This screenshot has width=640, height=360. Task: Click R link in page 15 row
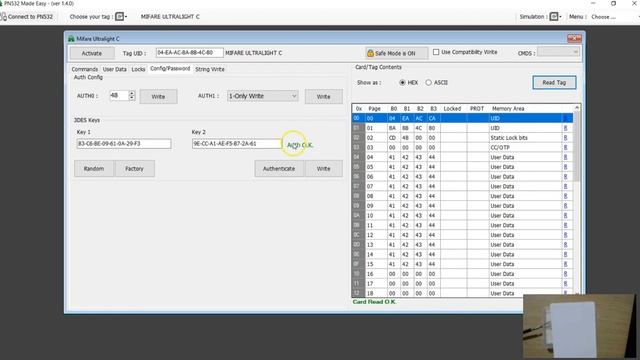[565, 264]
